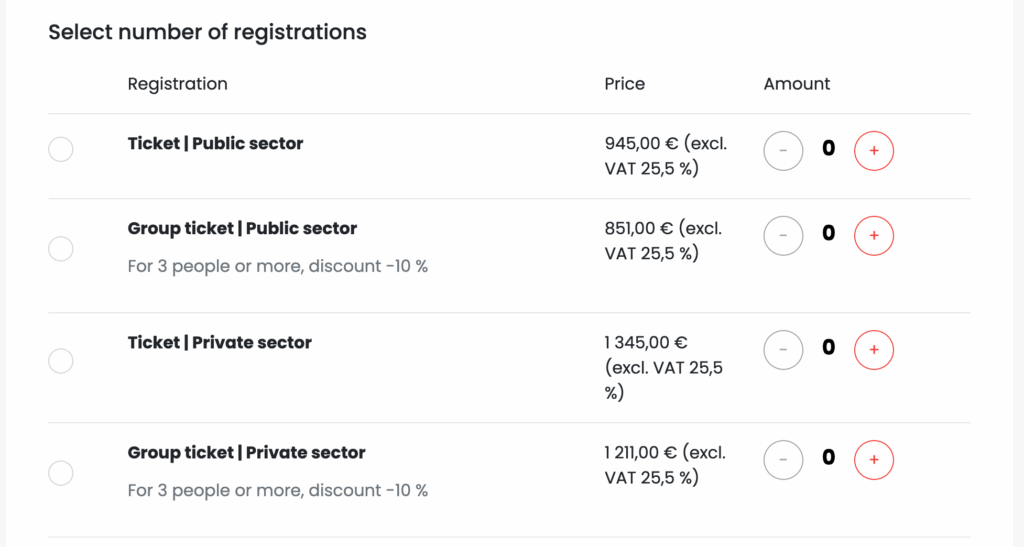Choose the Group ticket | Public sector radio button
The height and width of the screenshot is (547, 1024).
(61, 249)
